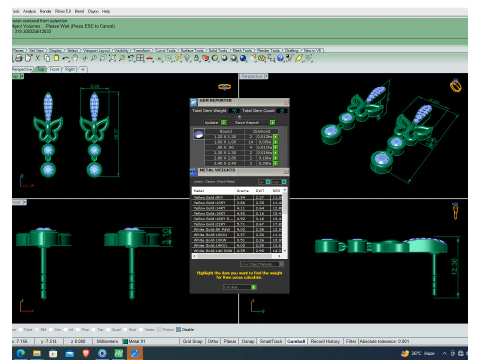Image resolution: width=480 pixels, height=360 pixels.
Task: Click the four-viewport layout icon
Action: pos(140,58)
